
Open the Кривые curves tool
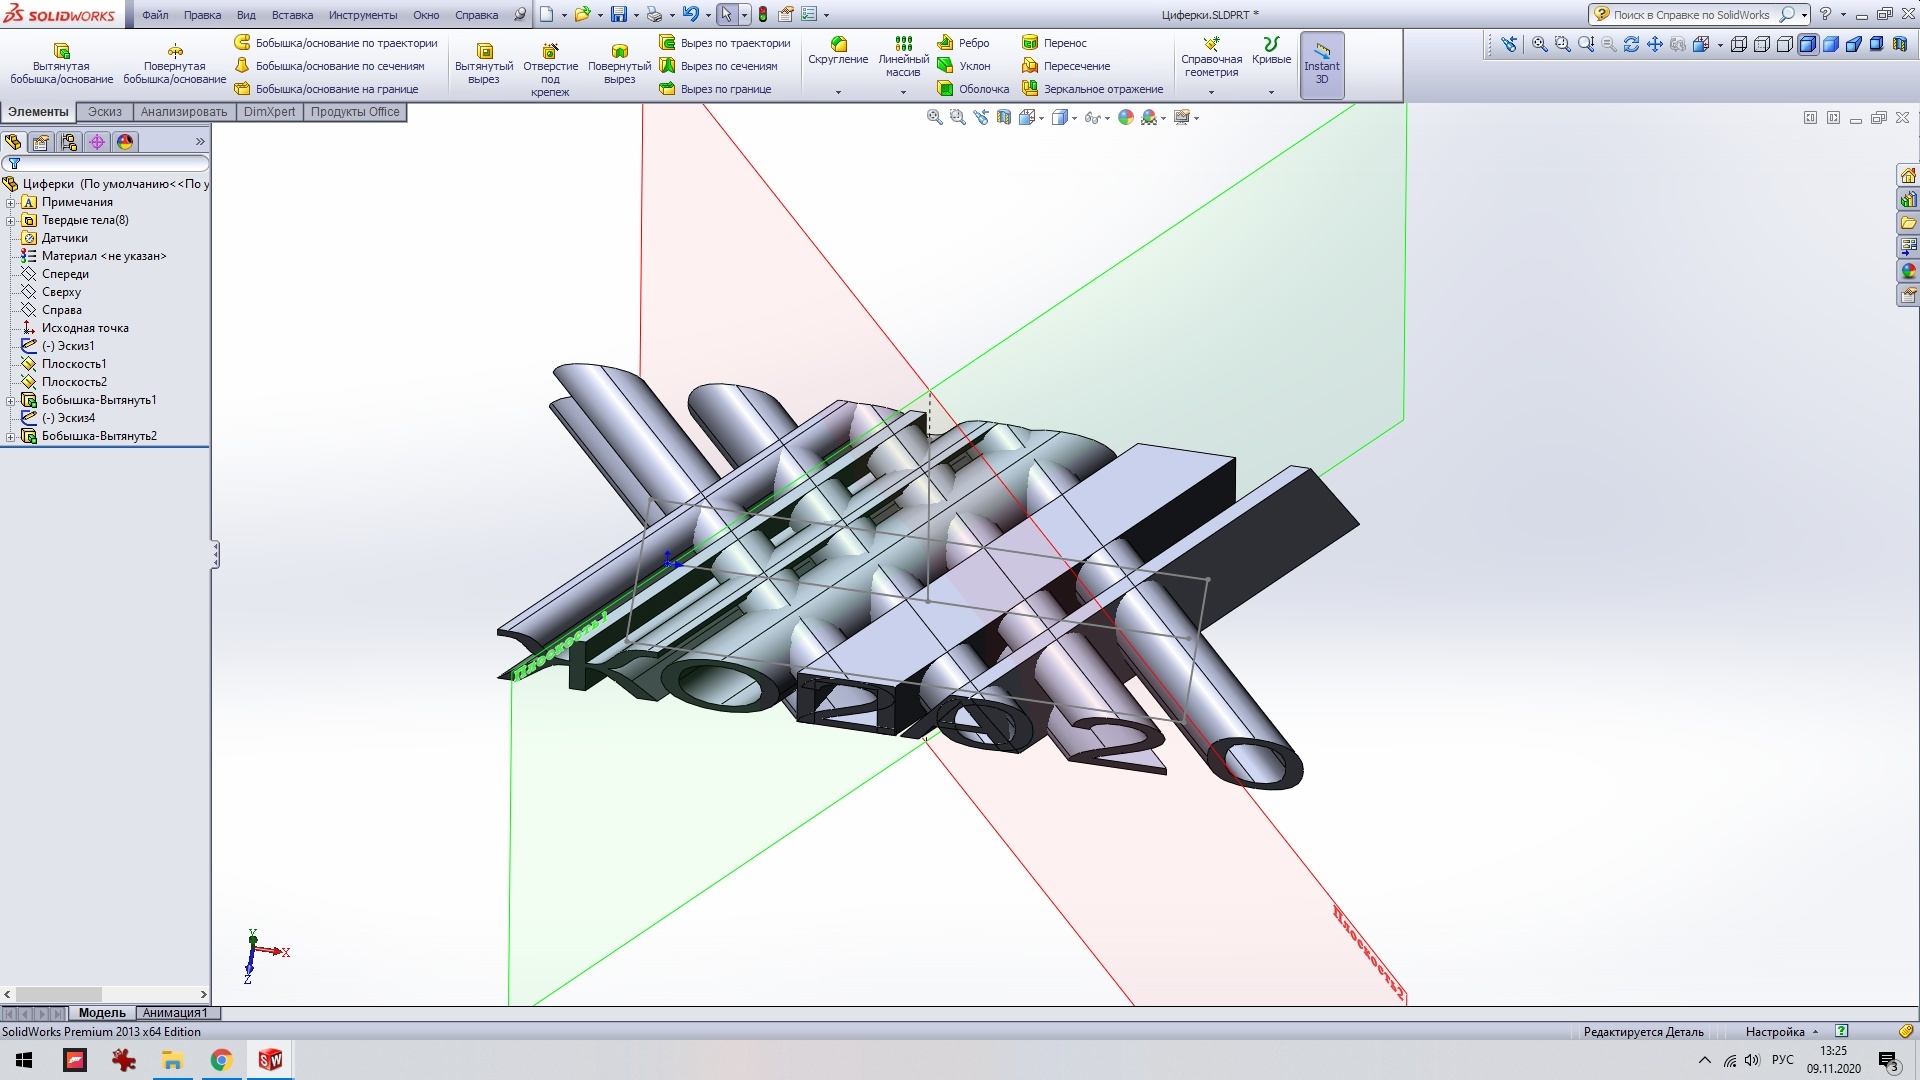1271,51
